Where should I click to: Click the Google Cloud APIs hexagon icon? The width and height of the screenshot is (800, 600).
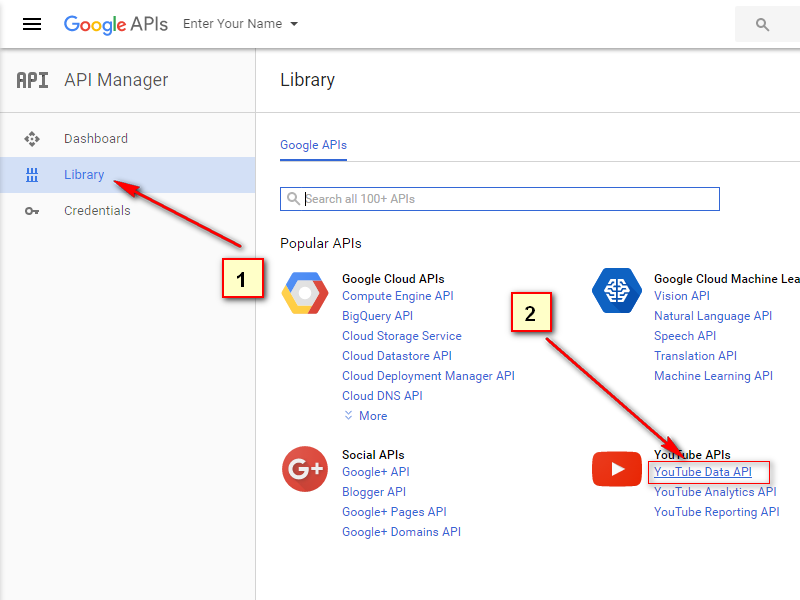[x=304, y=293]
